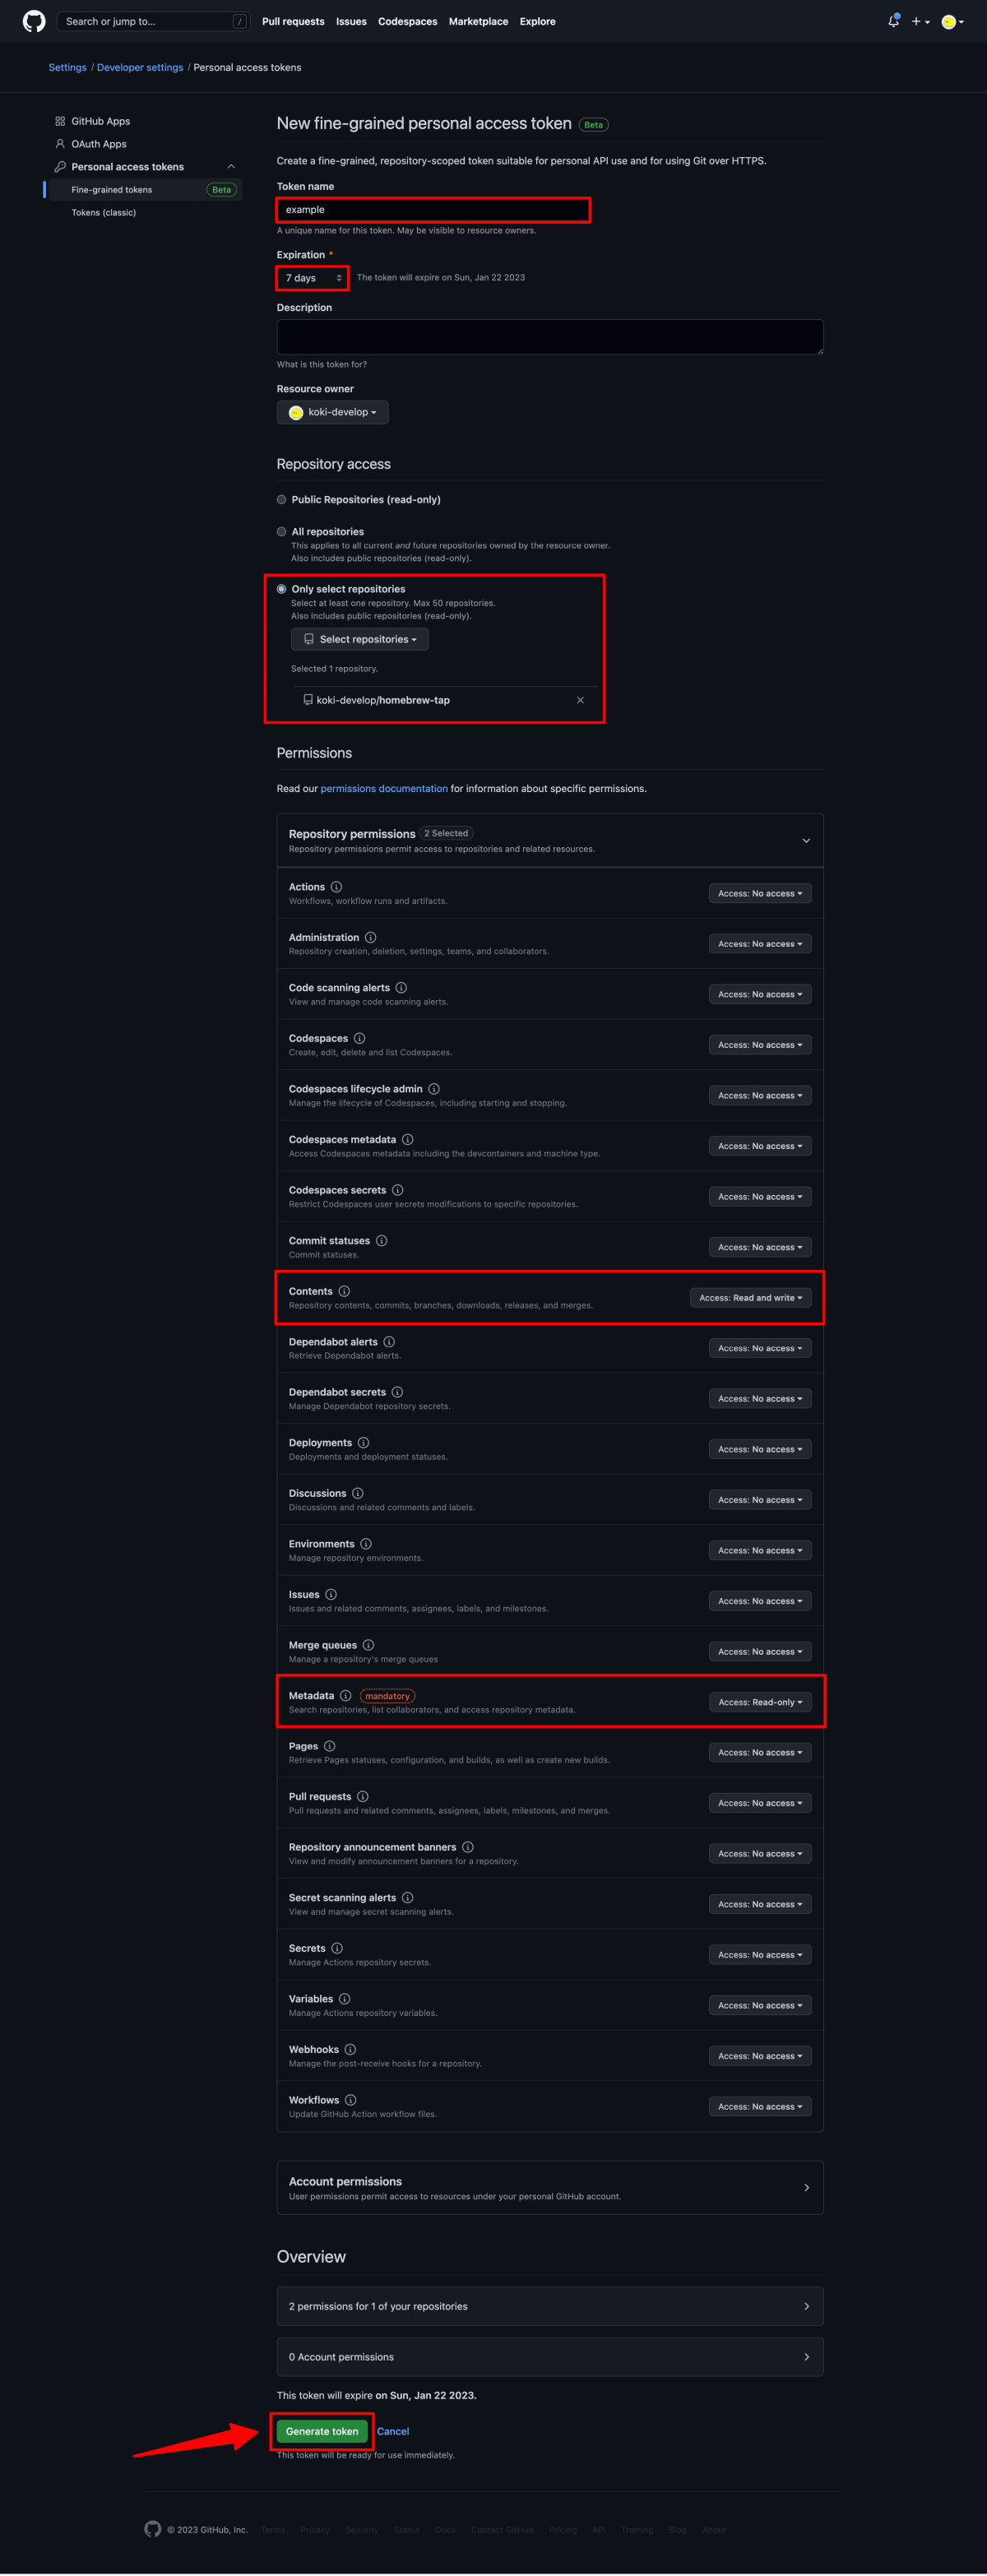Click the Generate token button
Viewport: 987px width, 2576px height.
321,2431
